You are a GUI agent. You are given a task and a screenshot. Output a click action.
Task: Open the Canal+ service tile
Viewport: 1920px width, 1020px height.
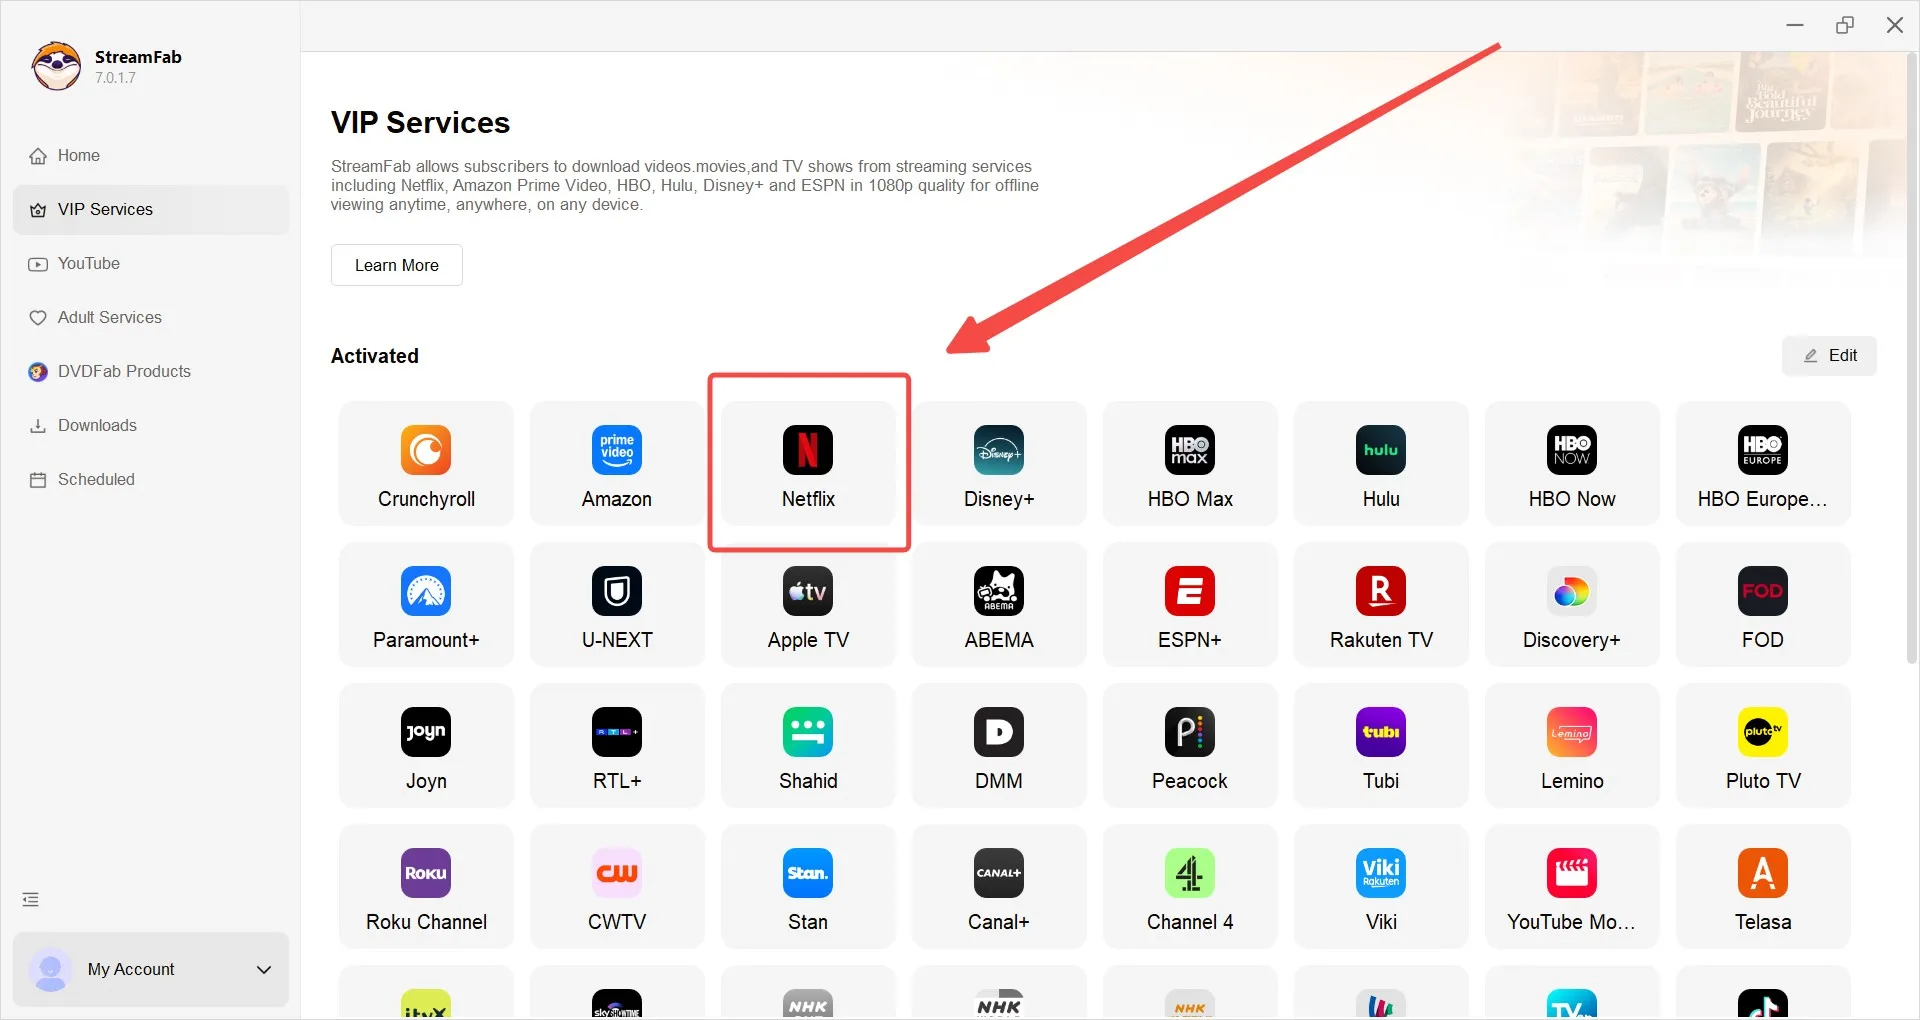tap(999, 887)
